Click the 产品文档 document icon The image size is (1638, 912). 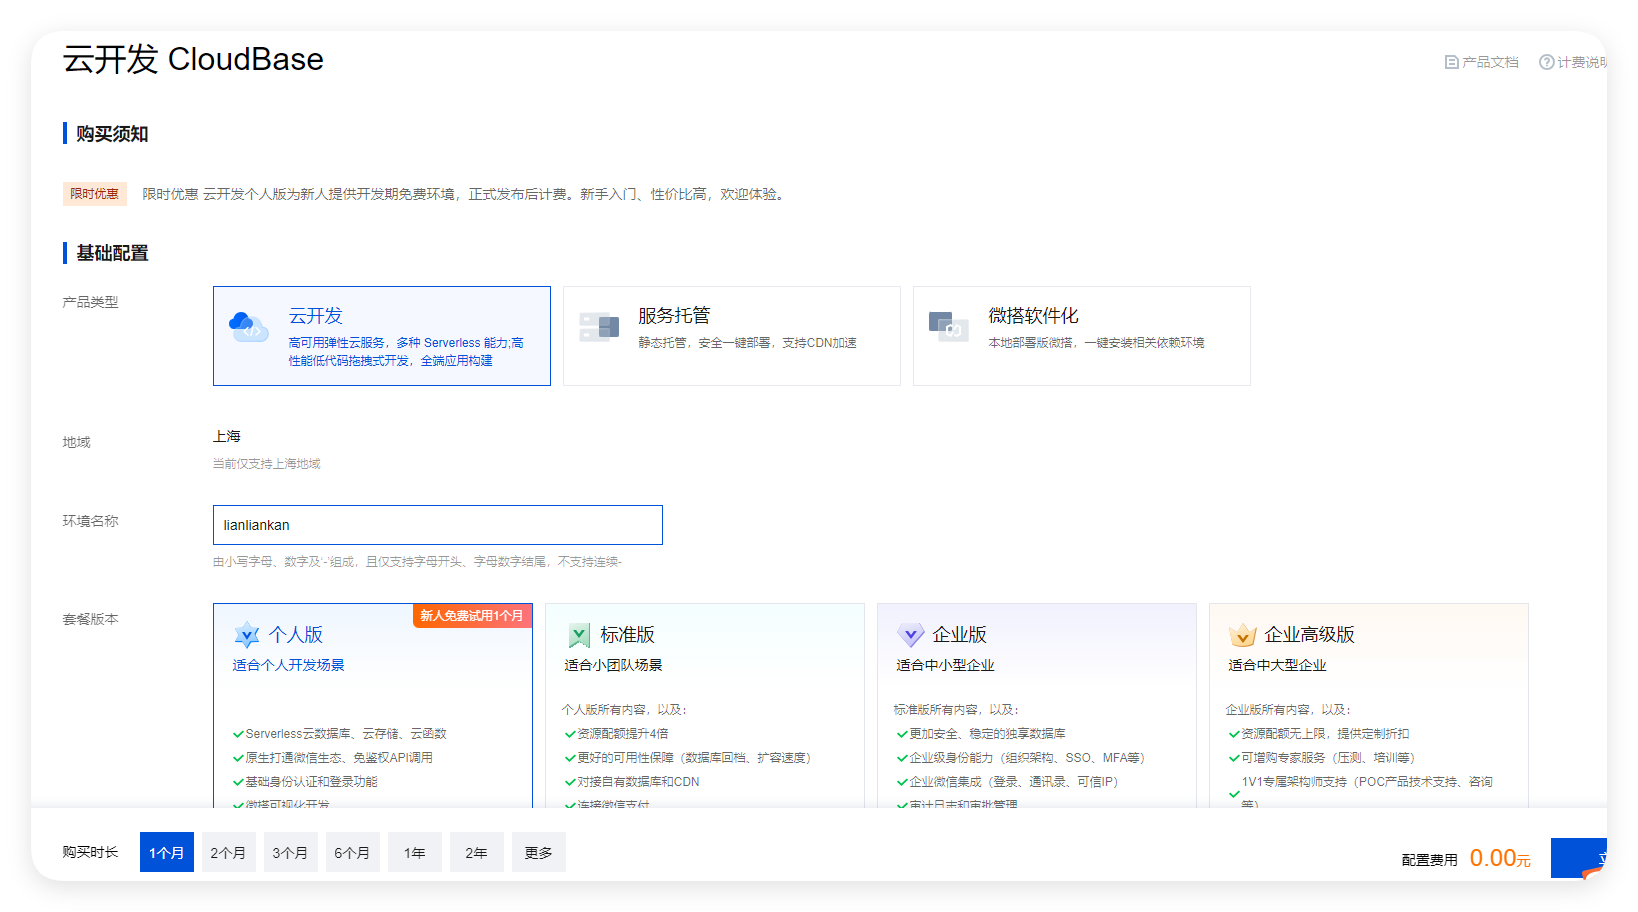coord(1451,62)
